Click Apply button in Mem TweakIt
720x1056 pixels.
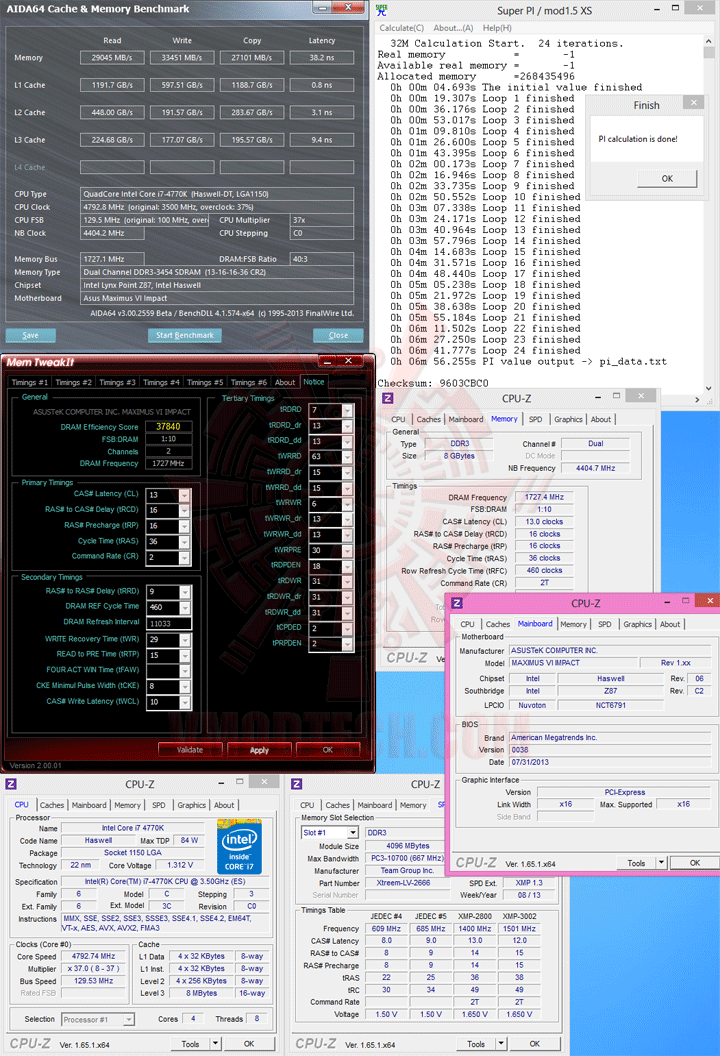(259, 750)
